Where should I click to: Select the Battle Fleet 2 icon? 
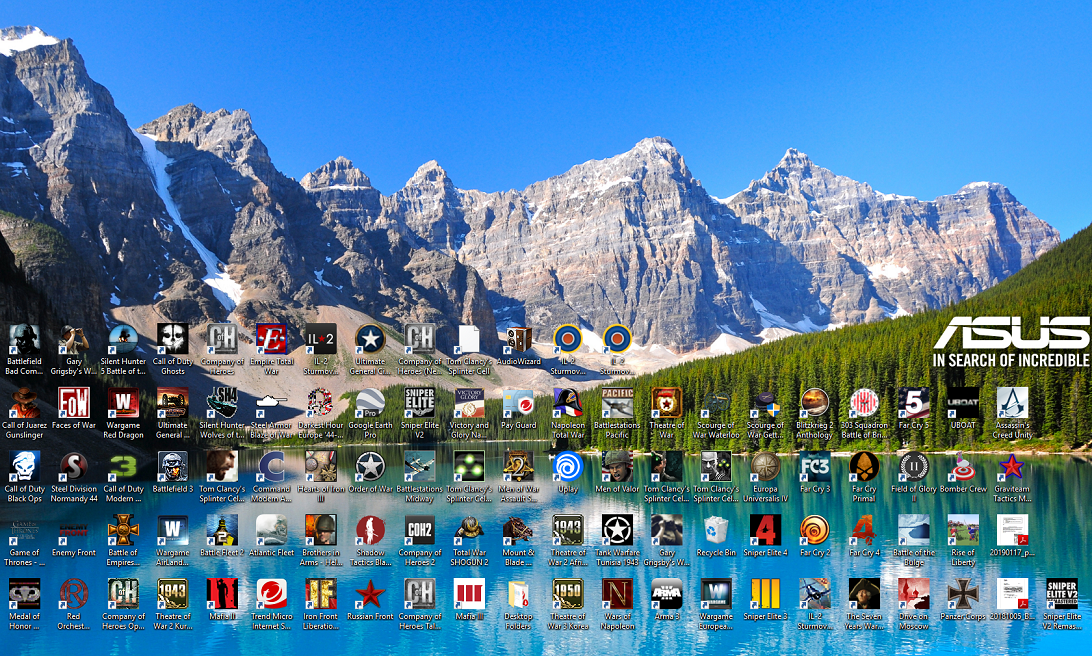point(221,531)
